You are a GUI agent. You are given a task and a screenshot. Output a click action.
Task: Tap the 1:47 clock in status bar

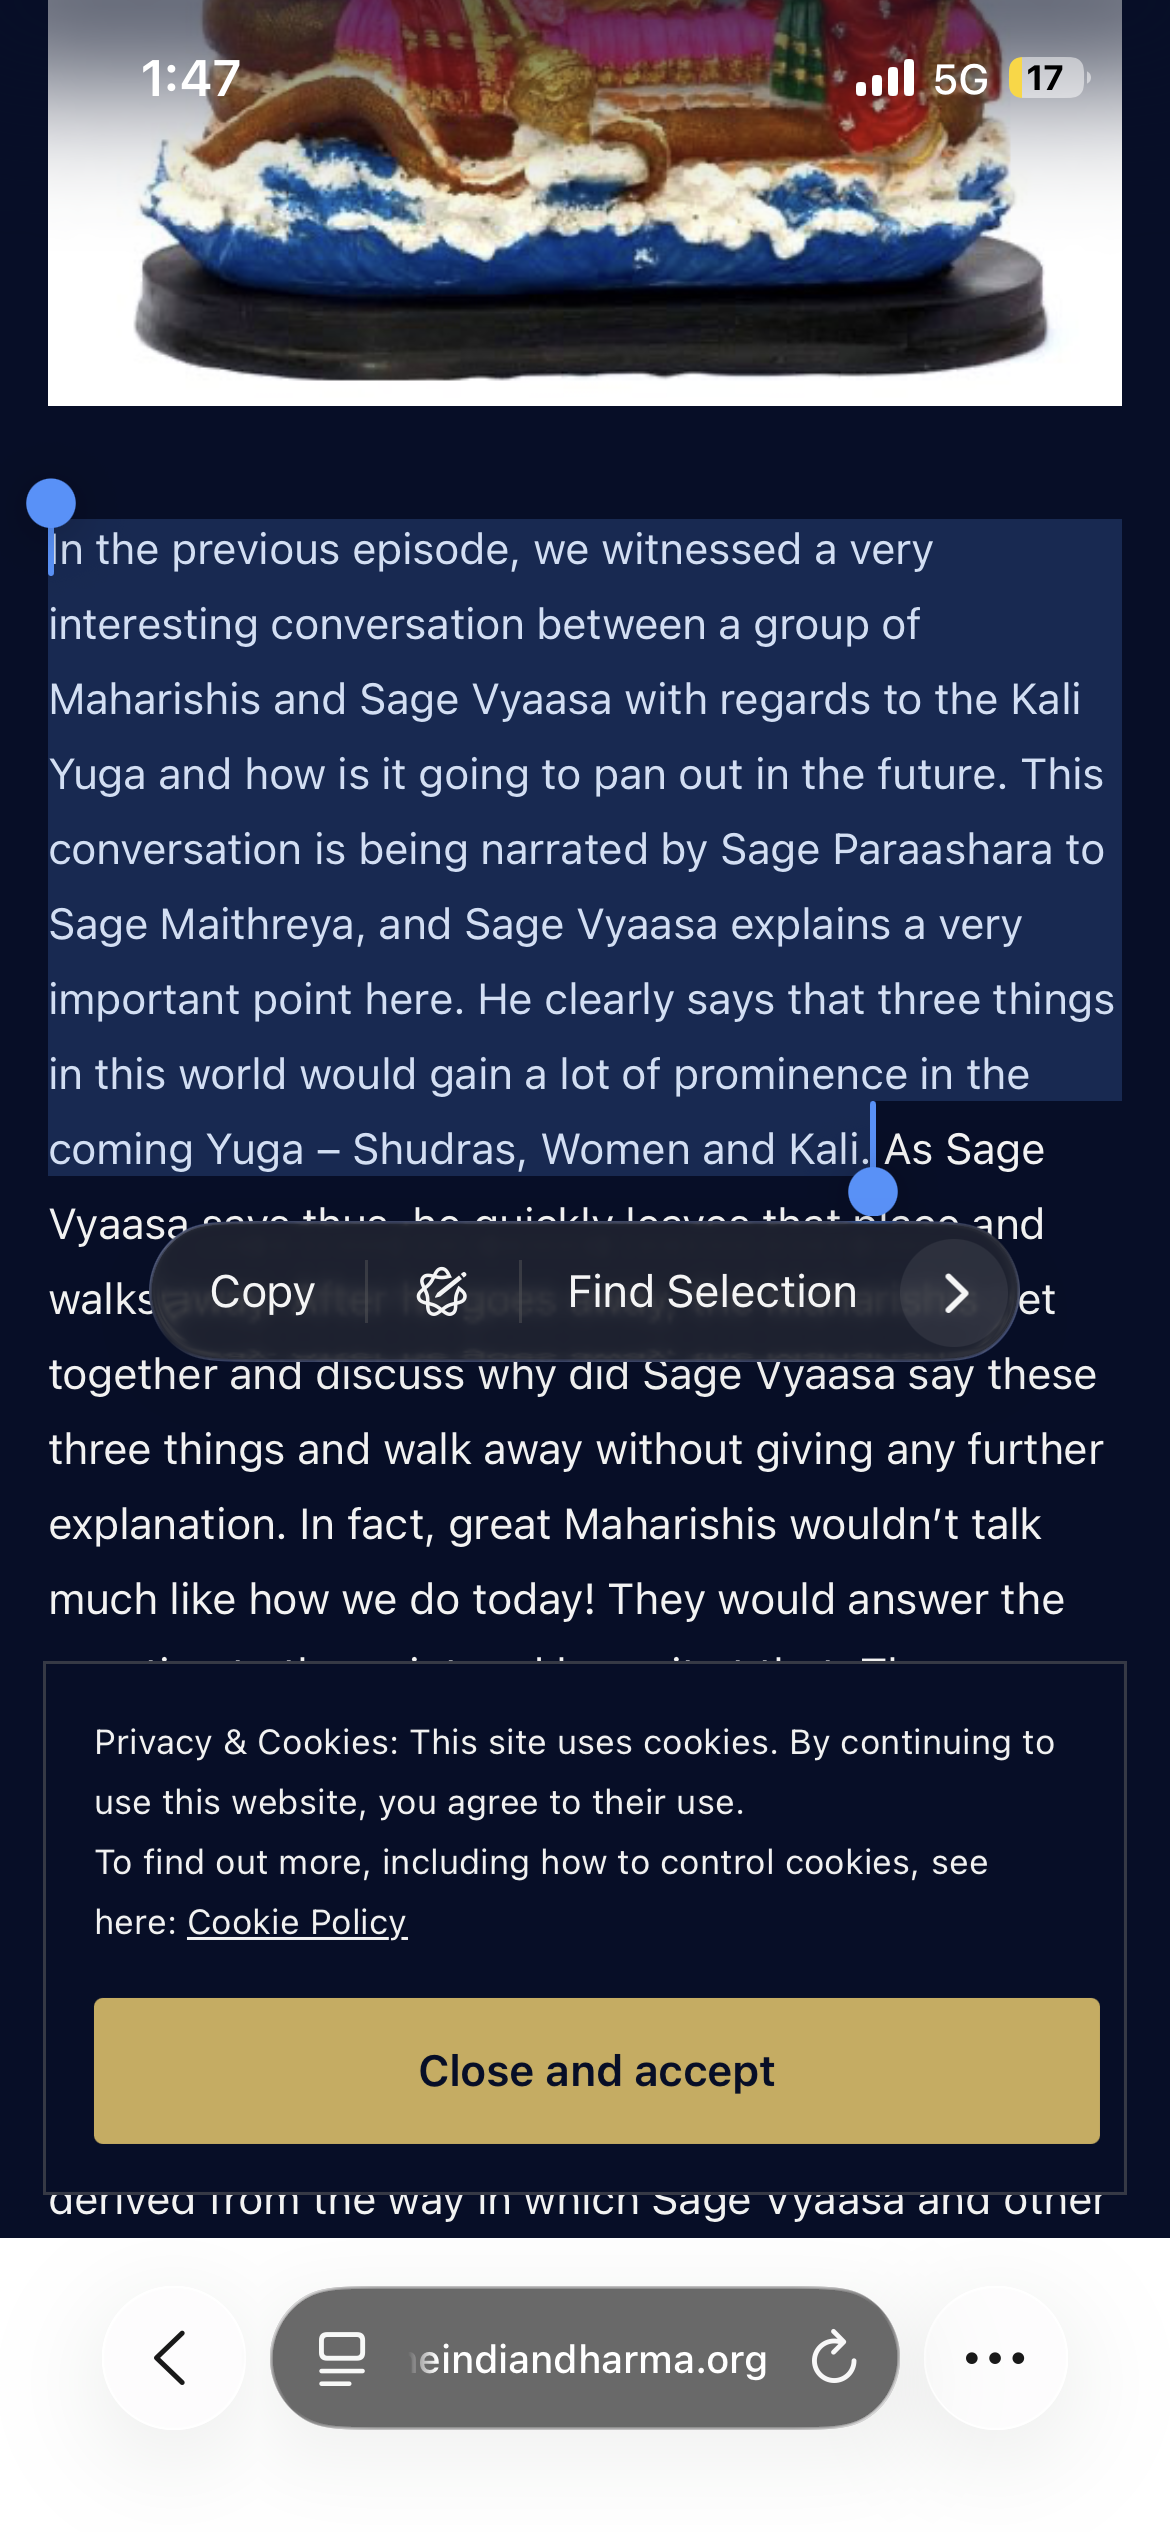[x=190, y=78]
